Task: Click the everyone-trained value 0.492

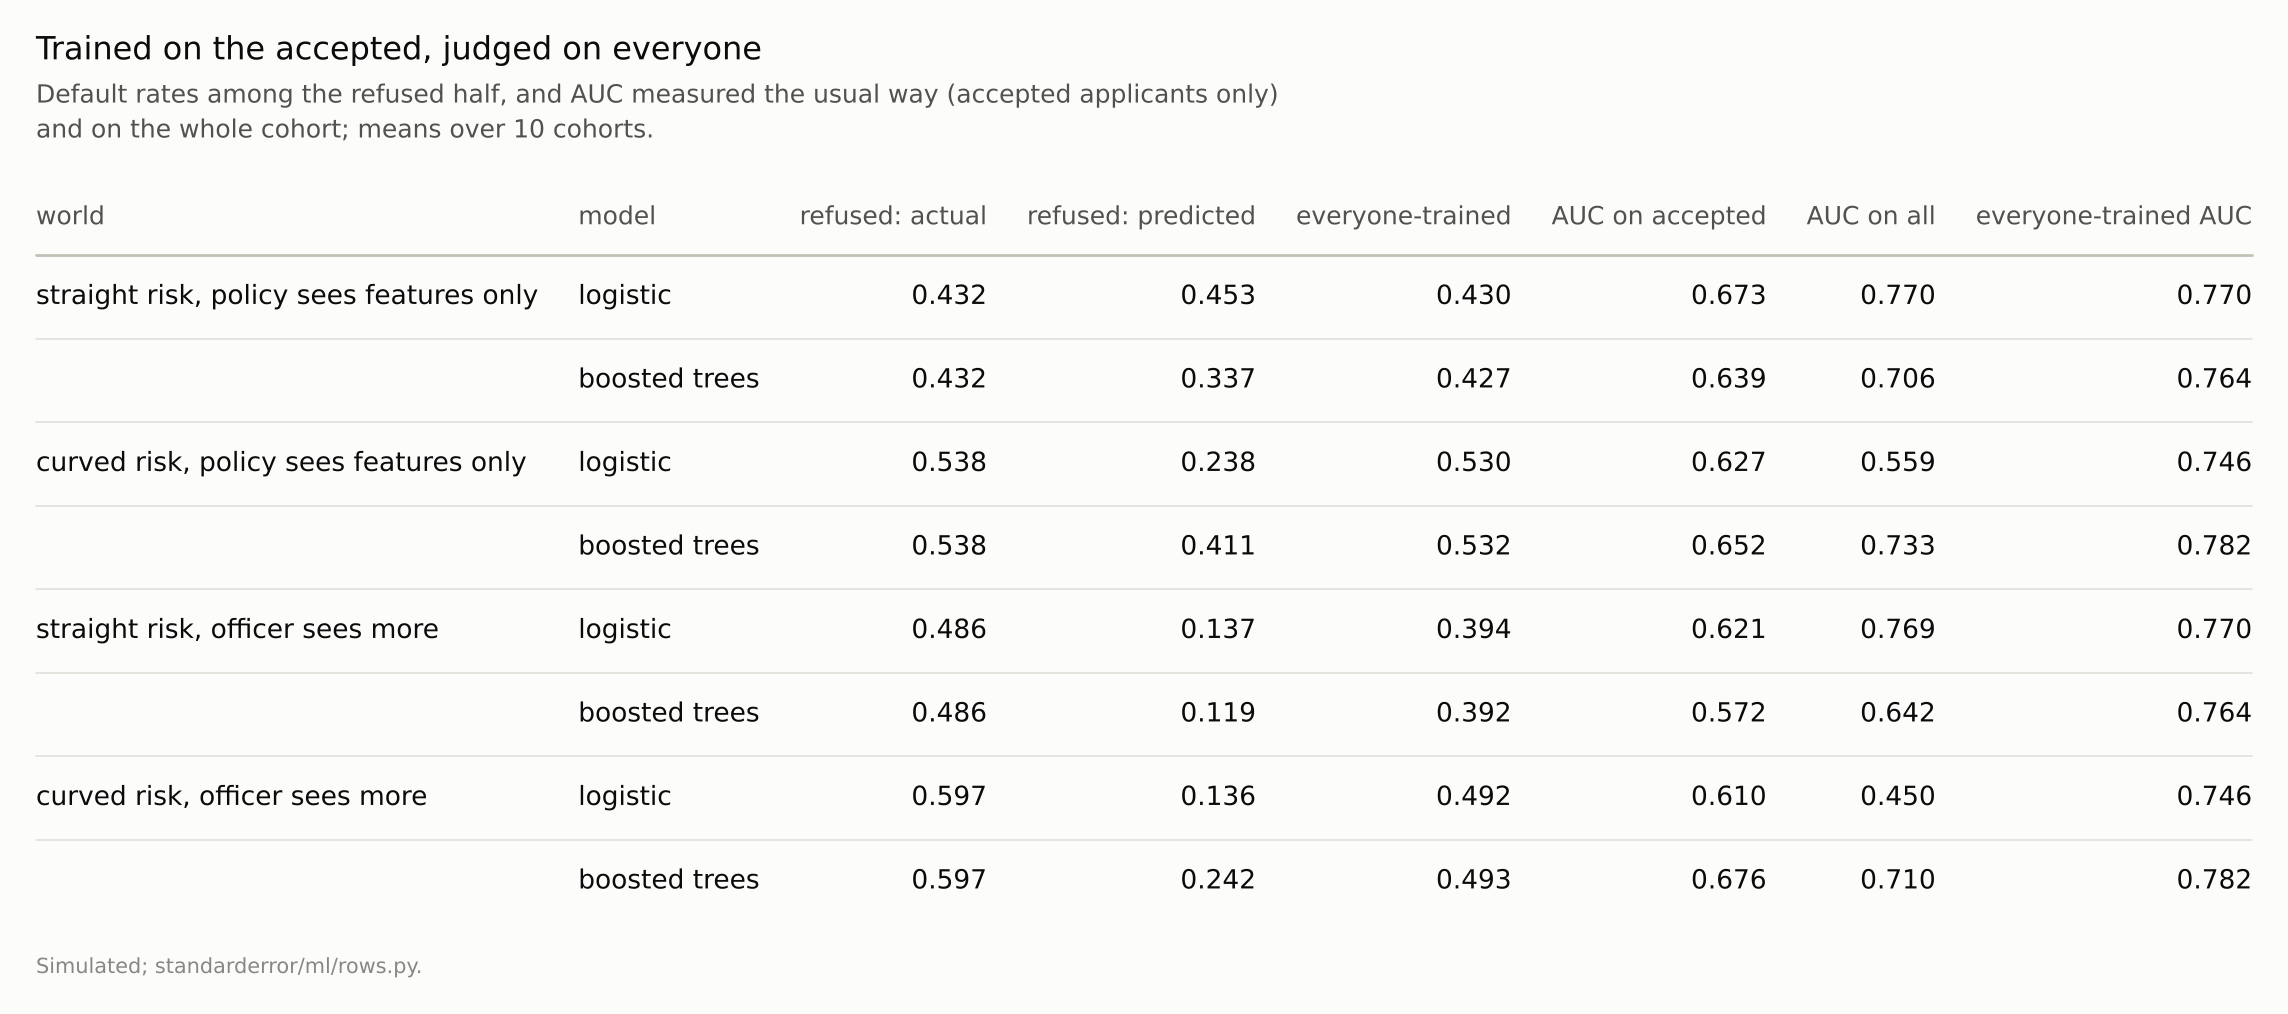Action: point(1473,796)
